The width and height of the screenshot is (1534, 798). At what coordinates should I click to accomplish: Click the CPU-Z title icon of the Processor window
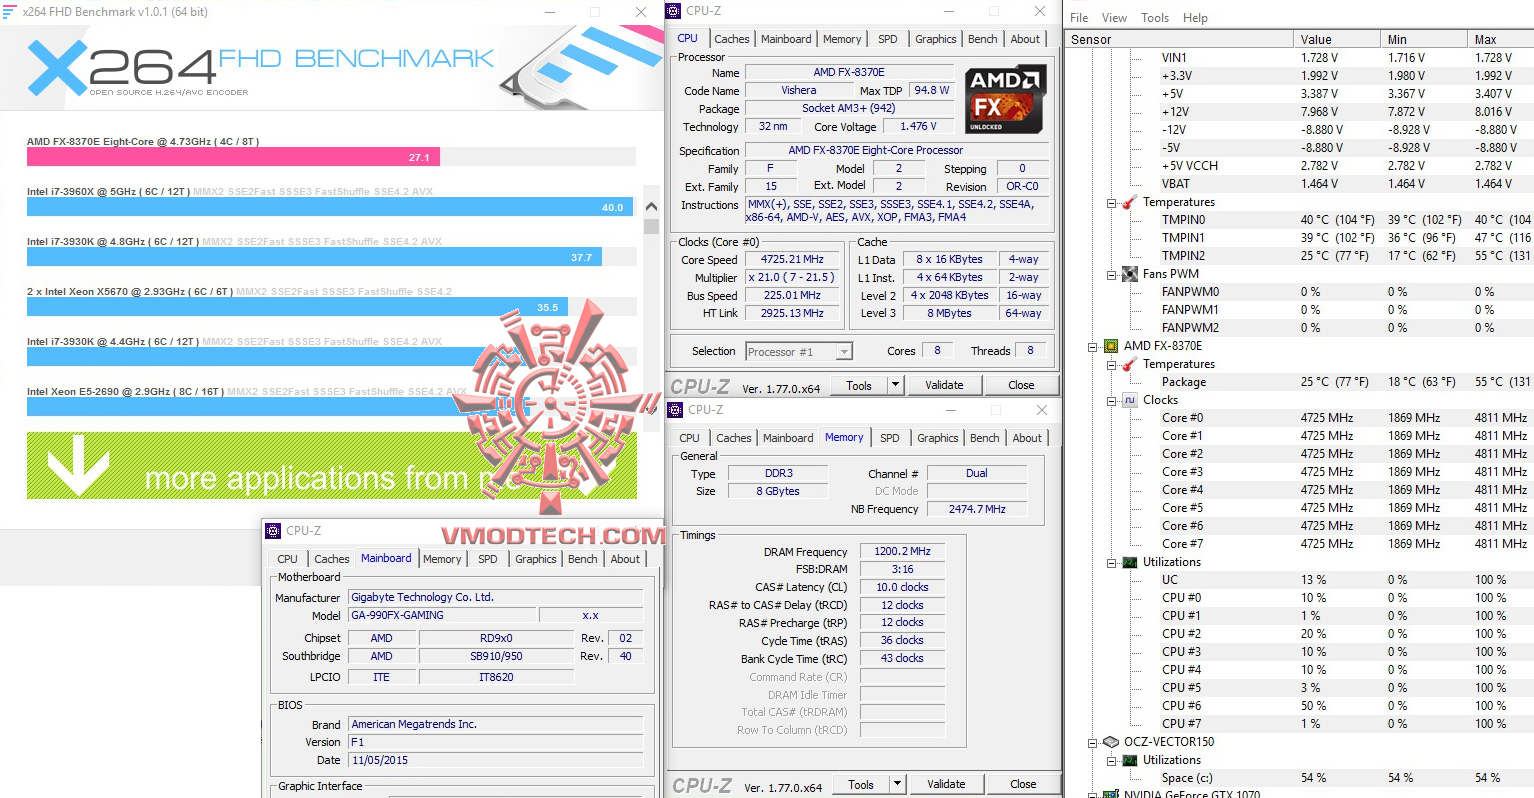[x=674, y=11]
